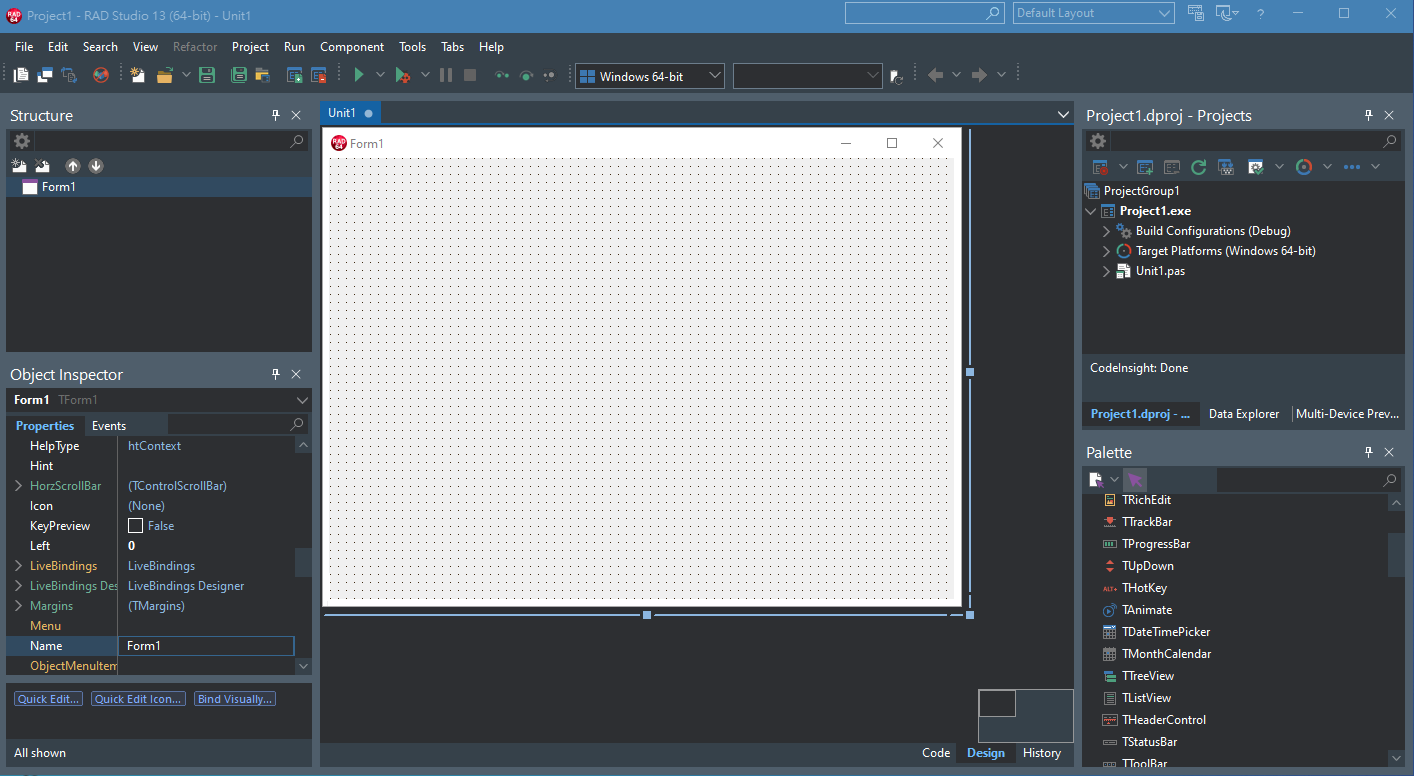
Task: Pin the Object Inspector panel
Action: (x=276, y=374)
